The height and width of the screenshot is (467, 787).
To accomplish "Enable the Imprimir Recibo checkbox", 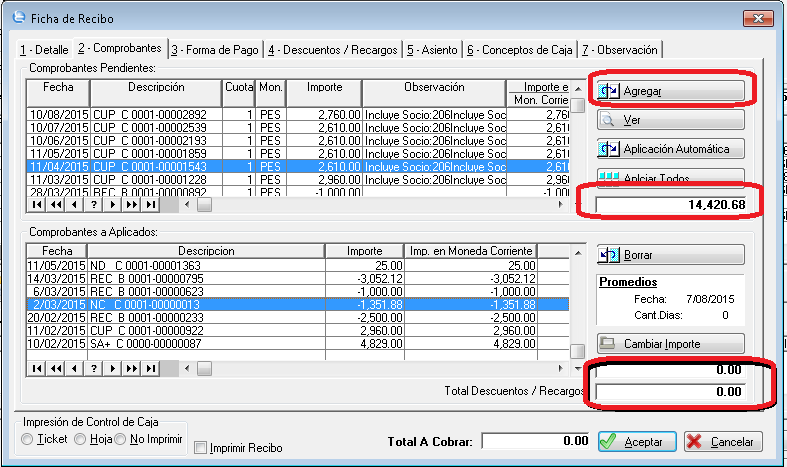I will pos(201,448).
